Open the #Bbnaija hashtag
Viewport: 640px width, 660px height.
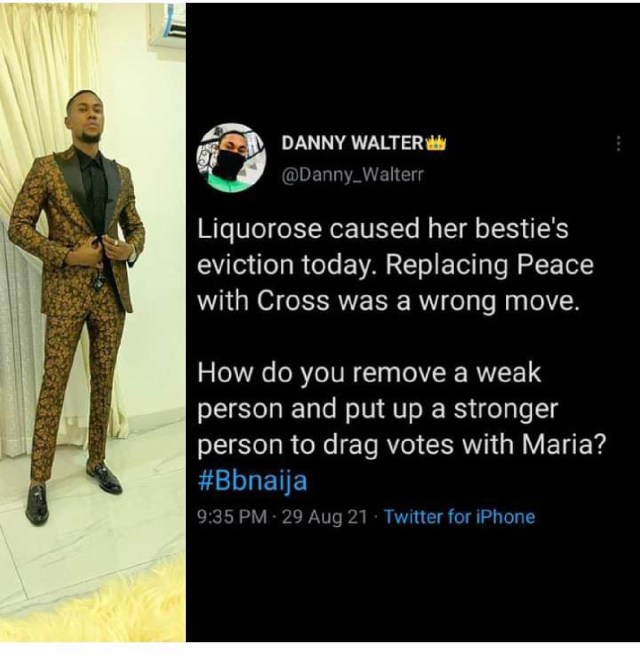[x=253, y=480]
